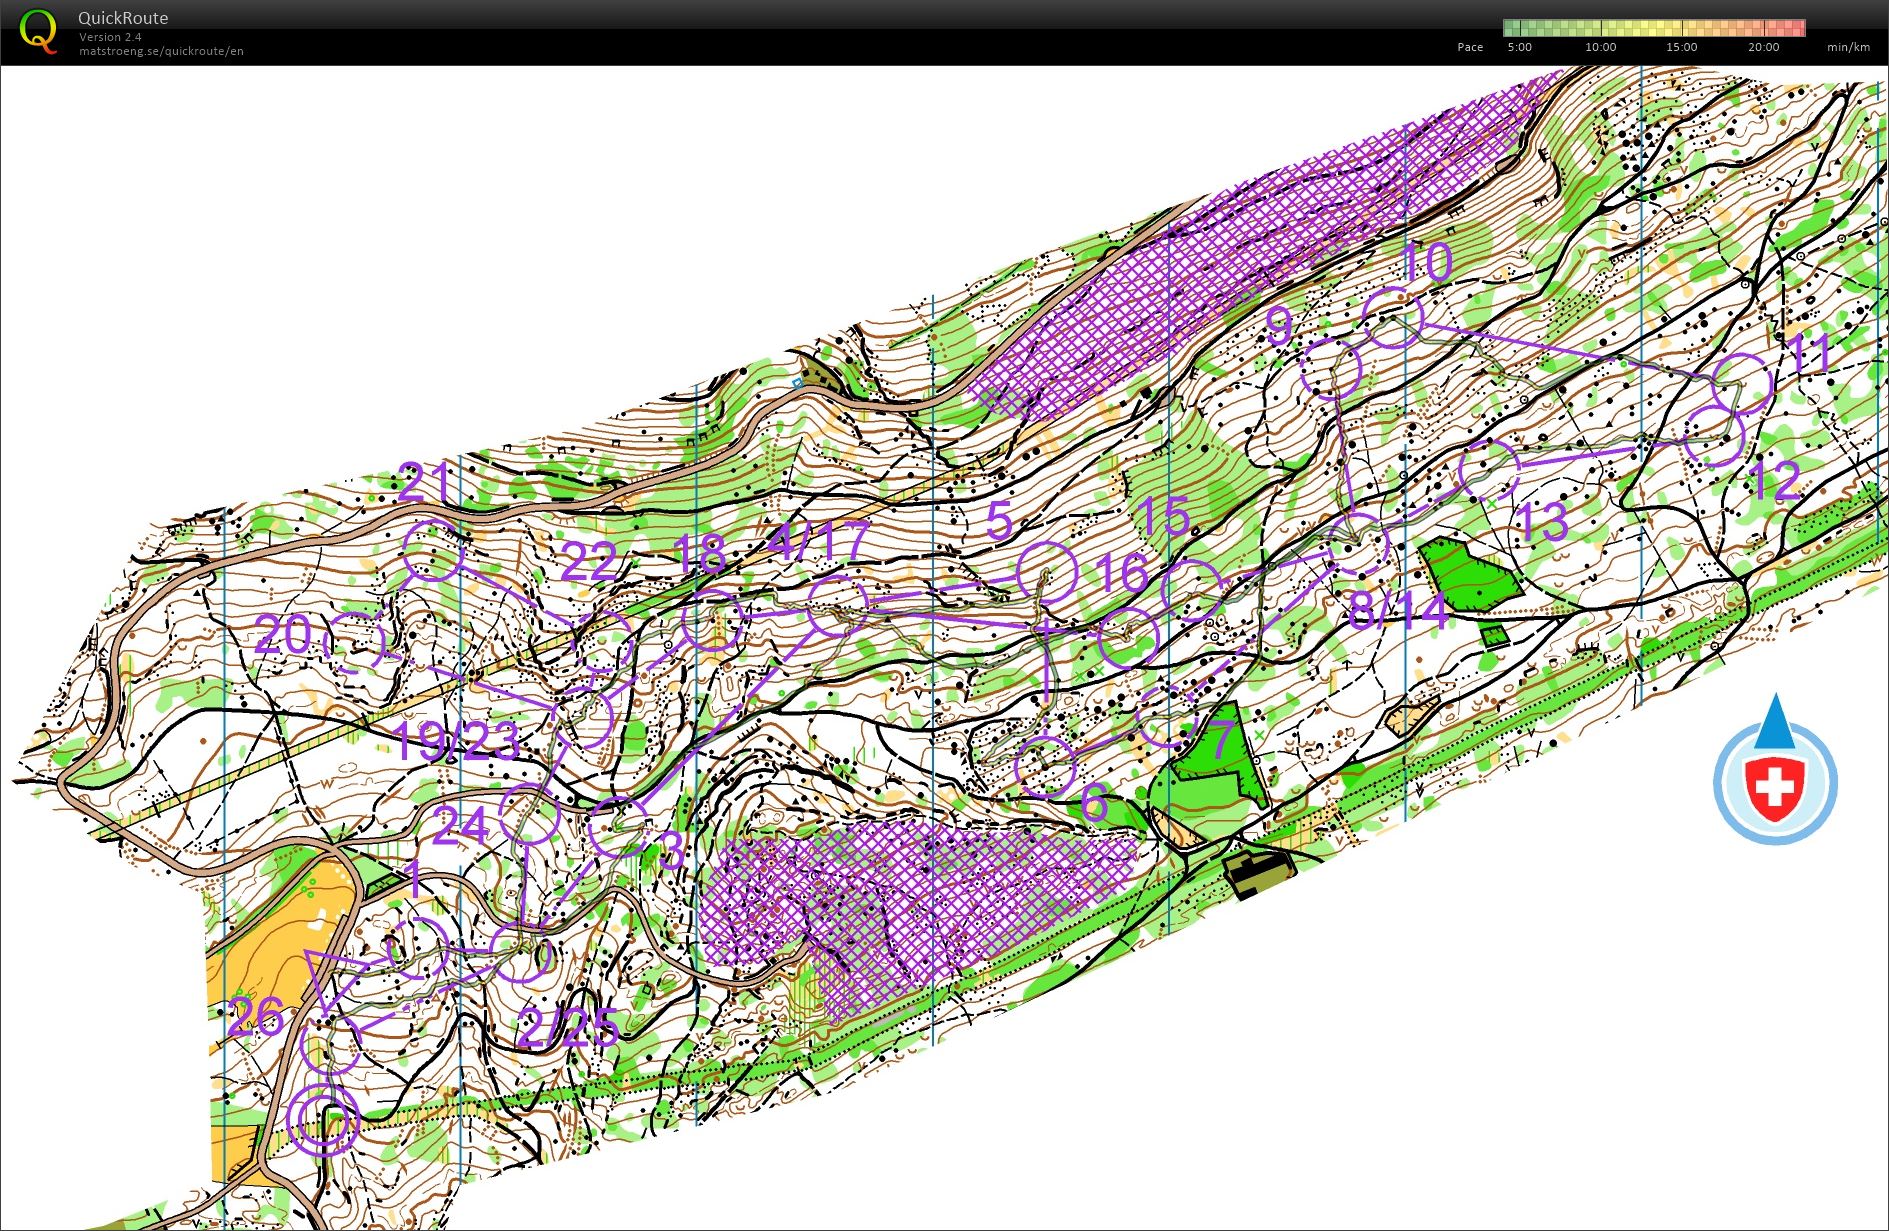Select control circle number 10
The height and width of the screenshot is (1231, 1889).
point(1392,317)
